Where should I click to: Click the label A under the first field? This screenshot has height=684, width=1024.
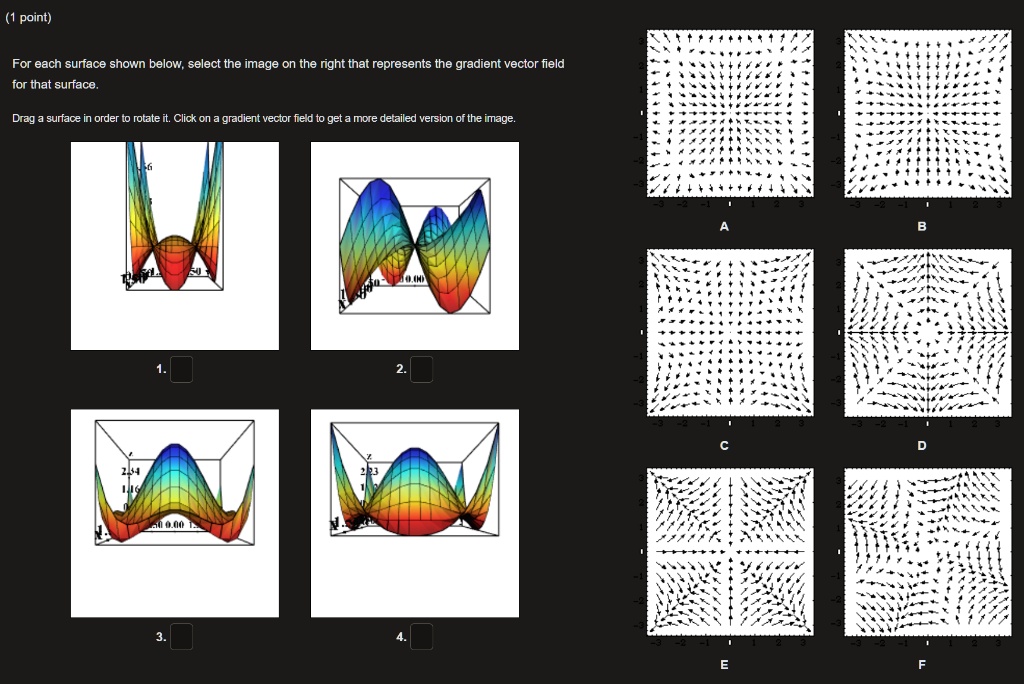(724, 227)
